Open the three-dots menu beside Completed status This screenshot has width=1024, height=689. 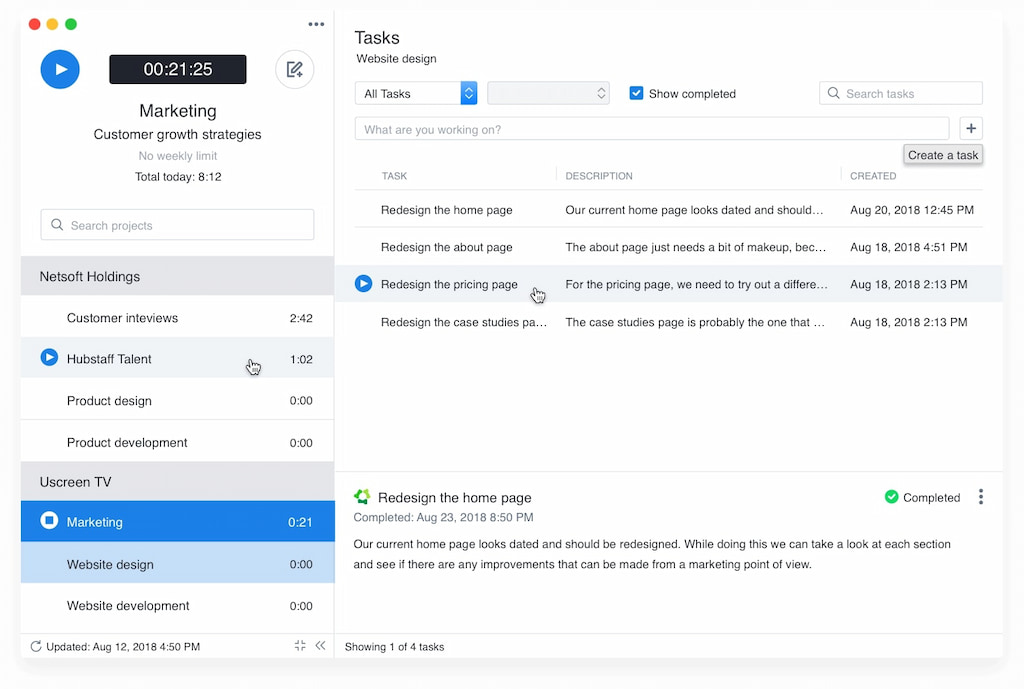[981, 496]
